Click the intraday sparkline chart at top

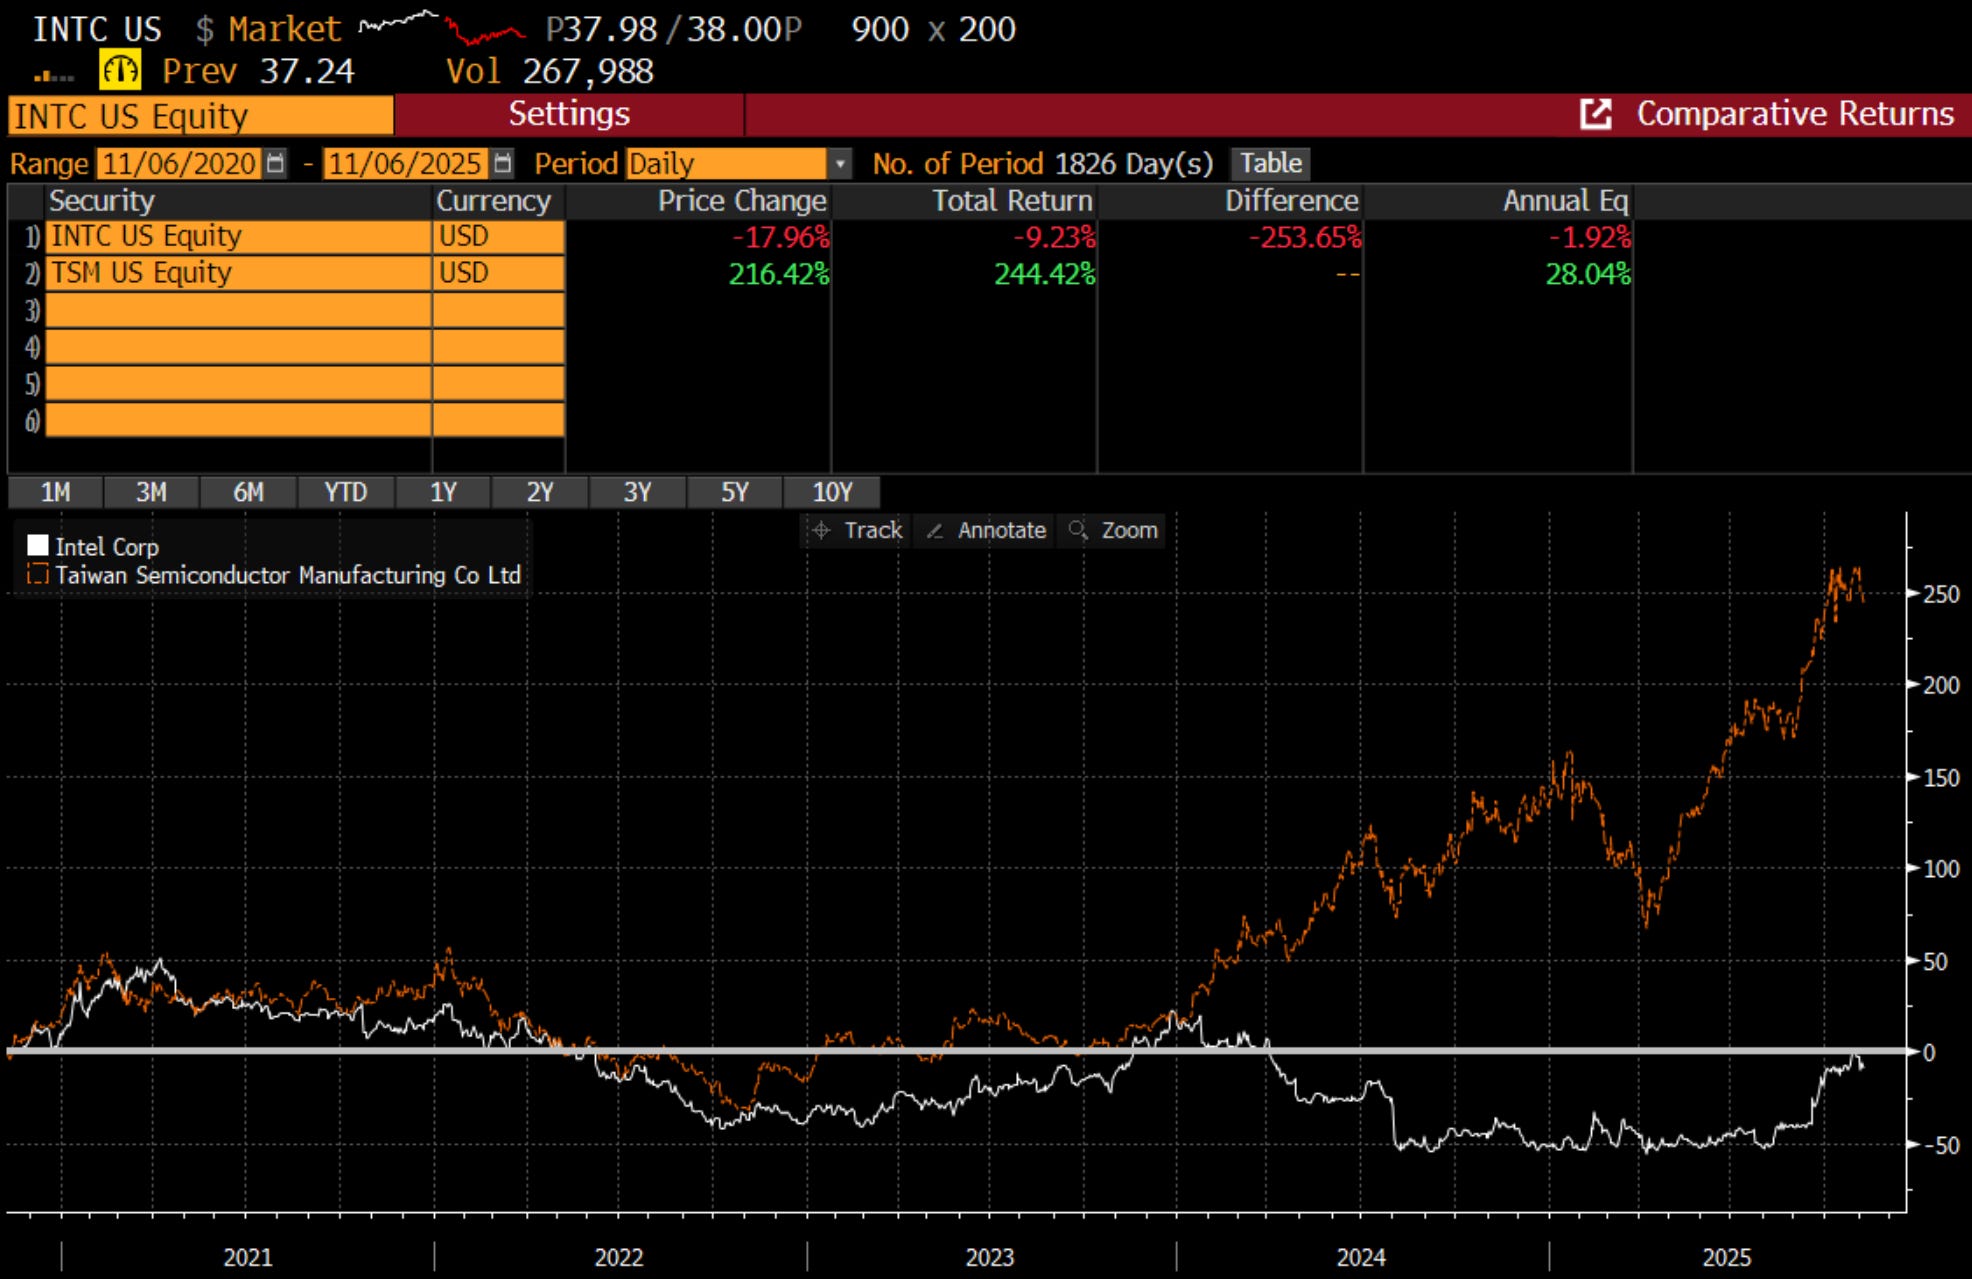441,28
